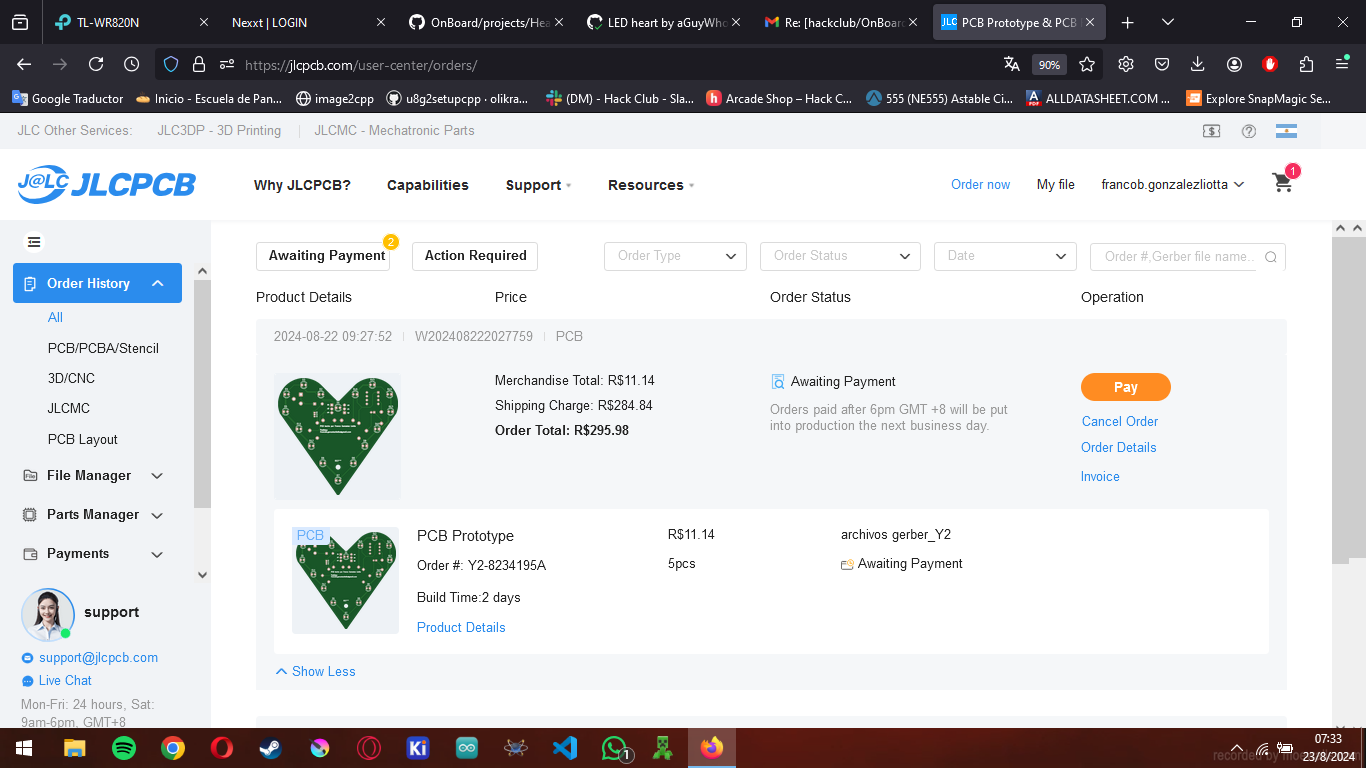Open KiCad from the taskbar
1366x768 pixels.
[x=418, y=748]
